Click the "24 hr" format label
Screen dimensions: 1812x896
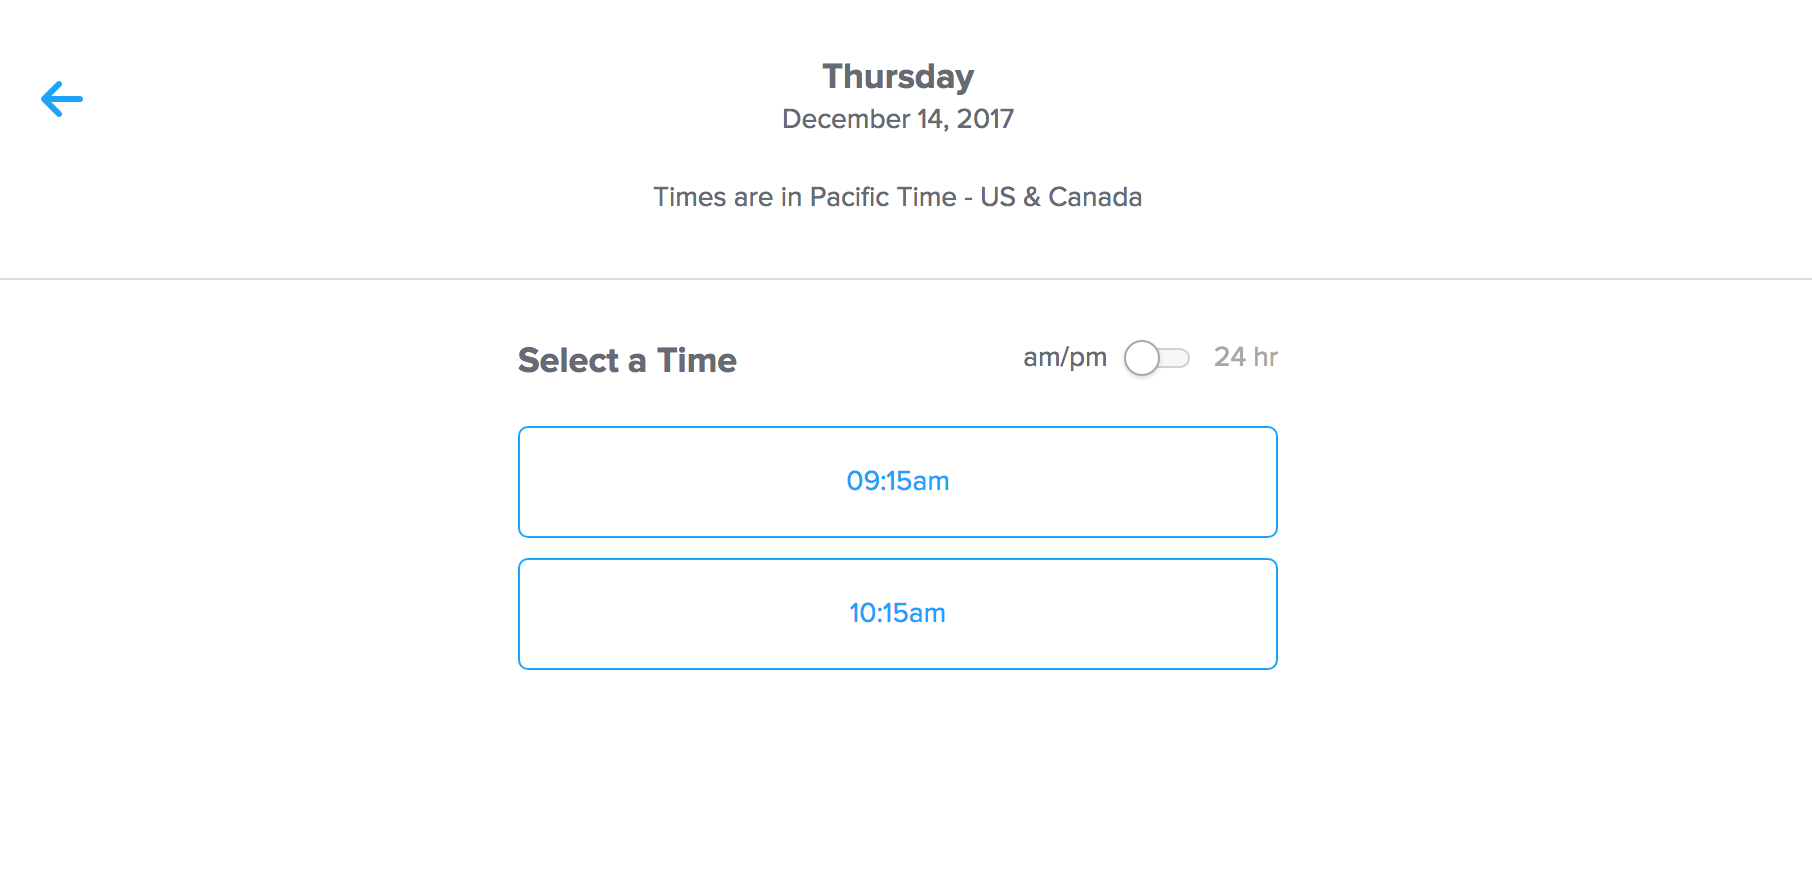point(1245,357)
